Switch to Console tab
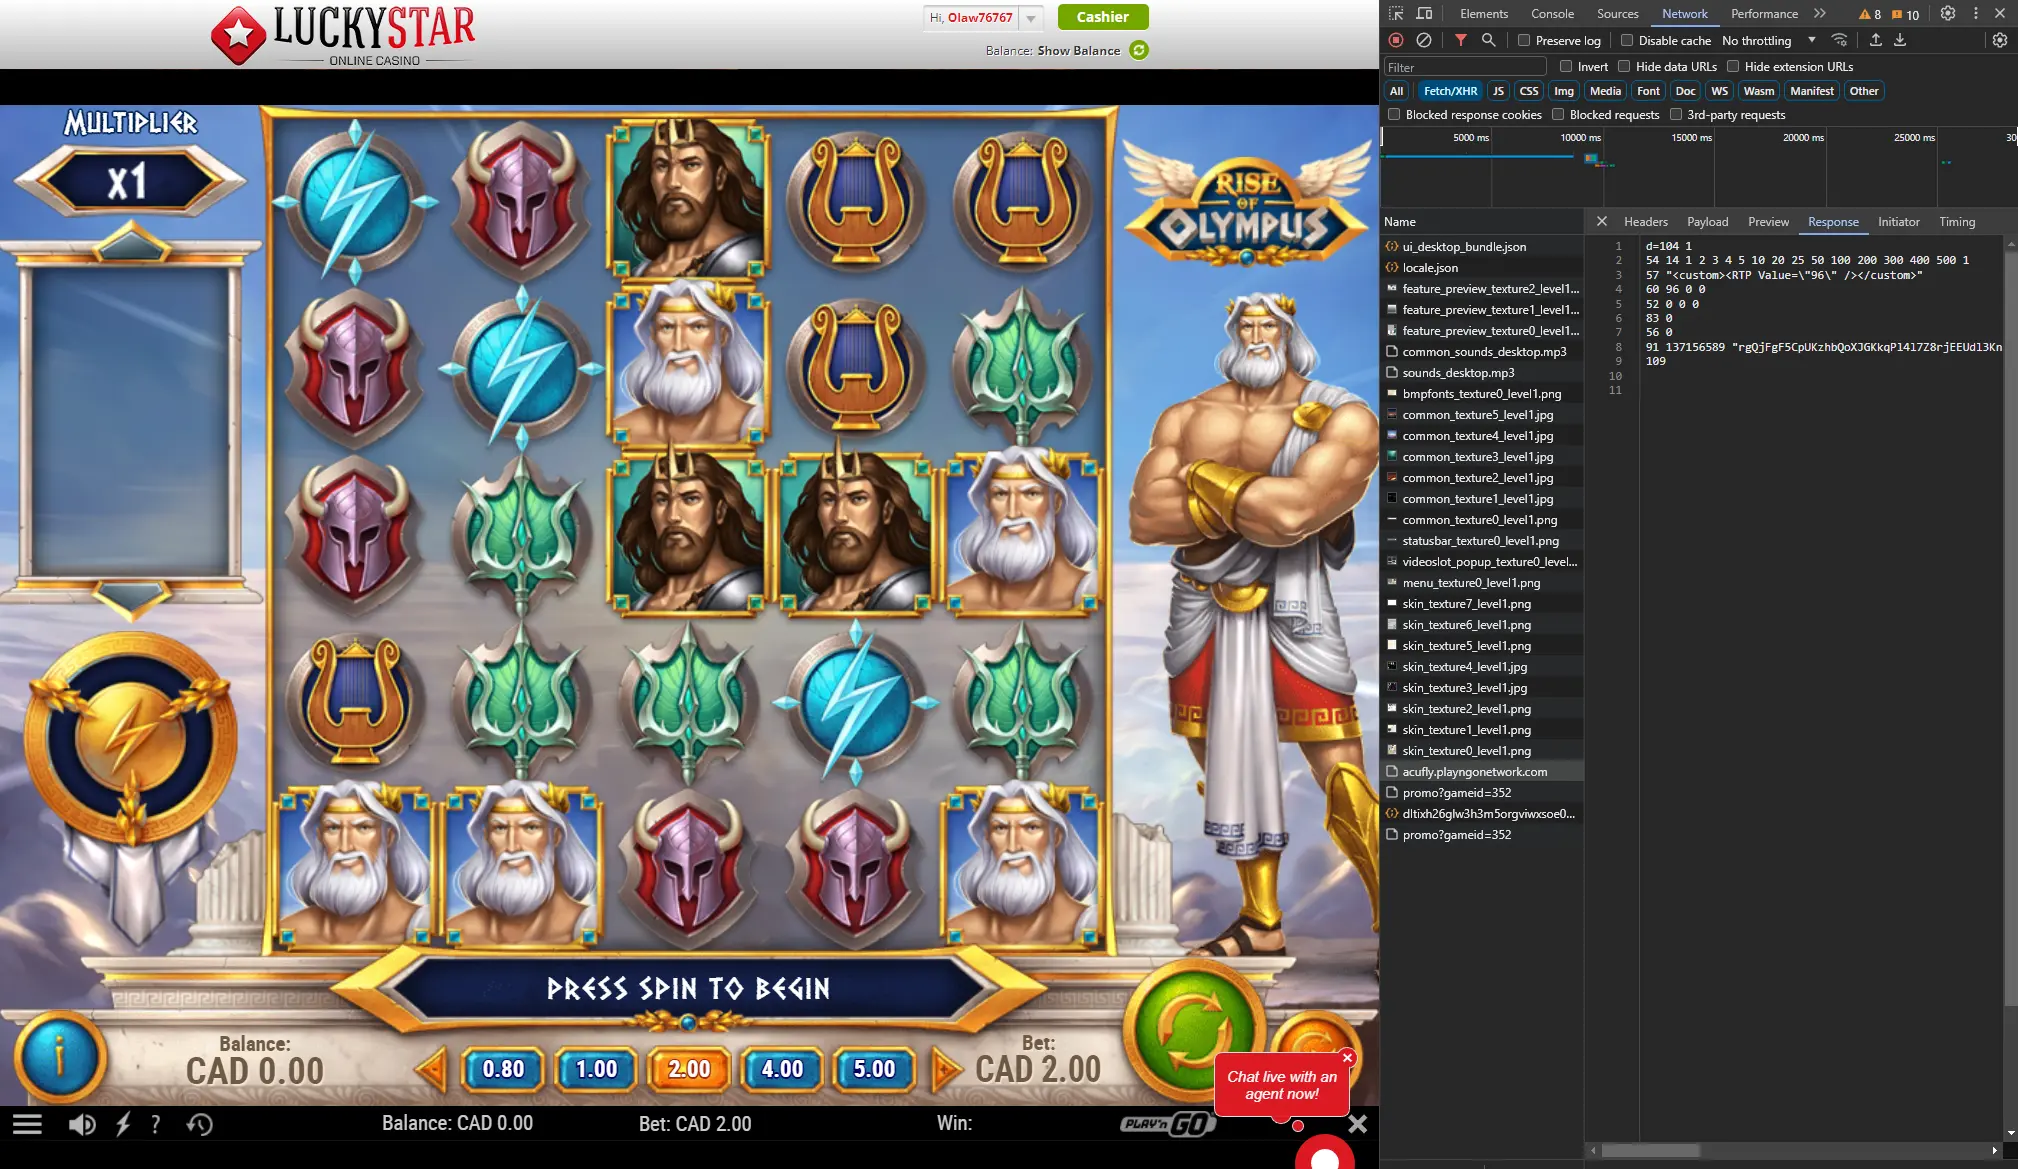2018x1169 pixels. click(x=1552, y=14)
